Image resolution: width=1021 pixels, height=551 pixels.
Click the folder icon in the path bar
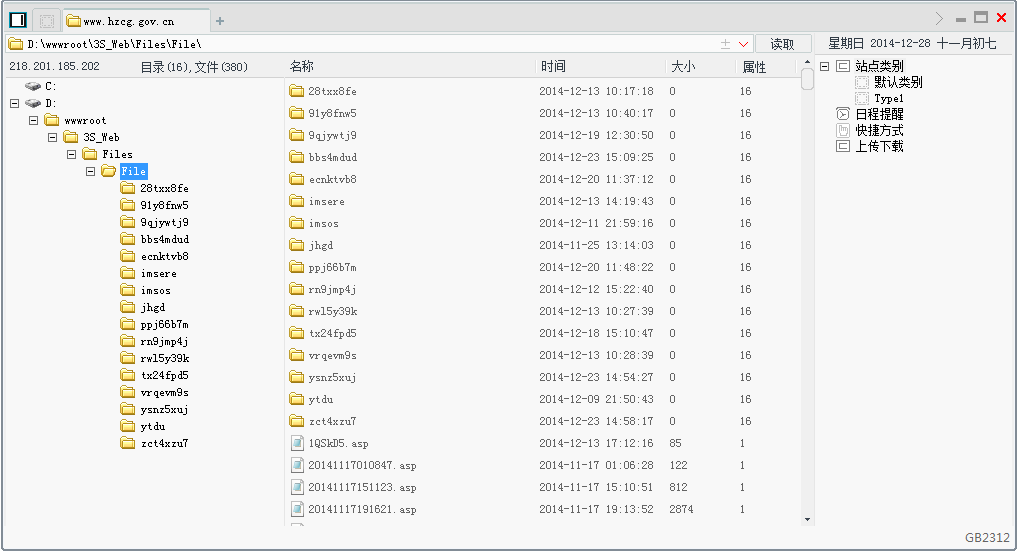pos(16,44)
